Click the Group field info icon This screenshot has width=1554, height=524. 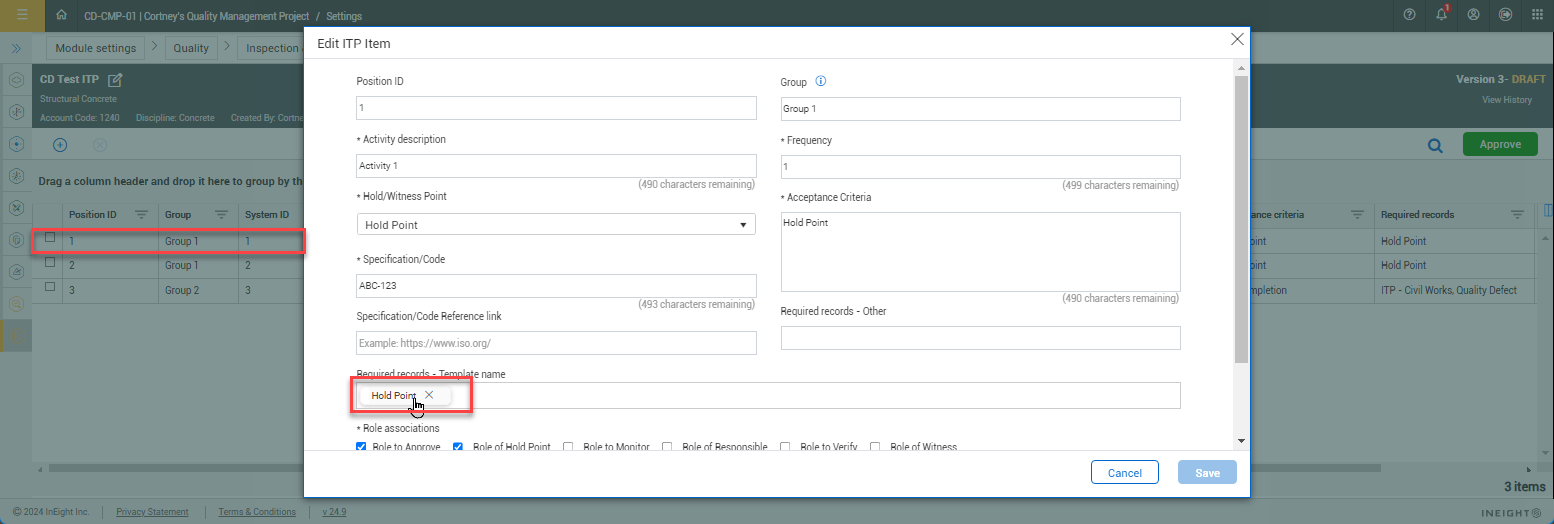821,82
